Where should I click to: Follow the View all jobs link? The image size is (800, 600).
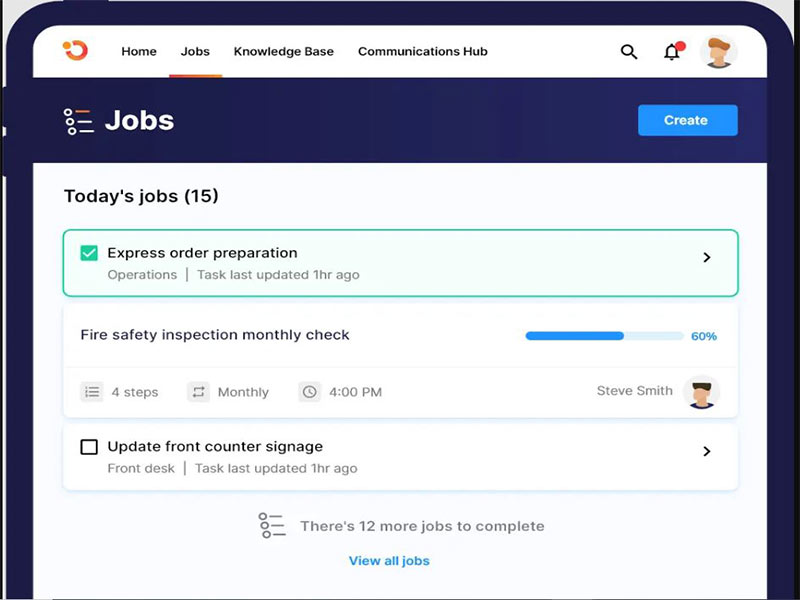pyautogui.click(x=389, y=561)
